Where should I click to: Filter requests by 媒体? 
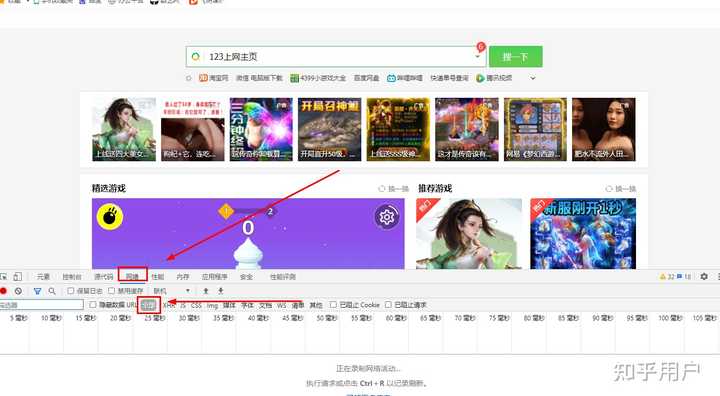(x=229, y=305)
